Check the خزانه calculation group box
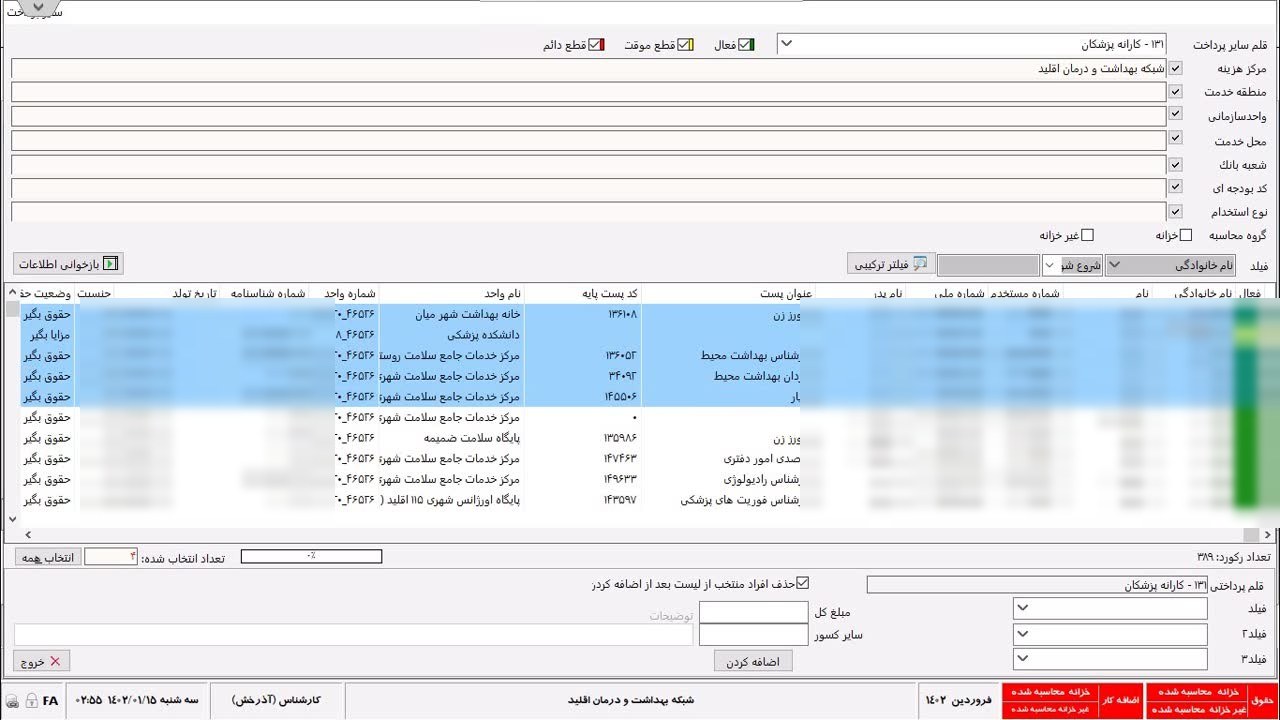Screen dimensions: 1280x720 tap(1186, 236)
